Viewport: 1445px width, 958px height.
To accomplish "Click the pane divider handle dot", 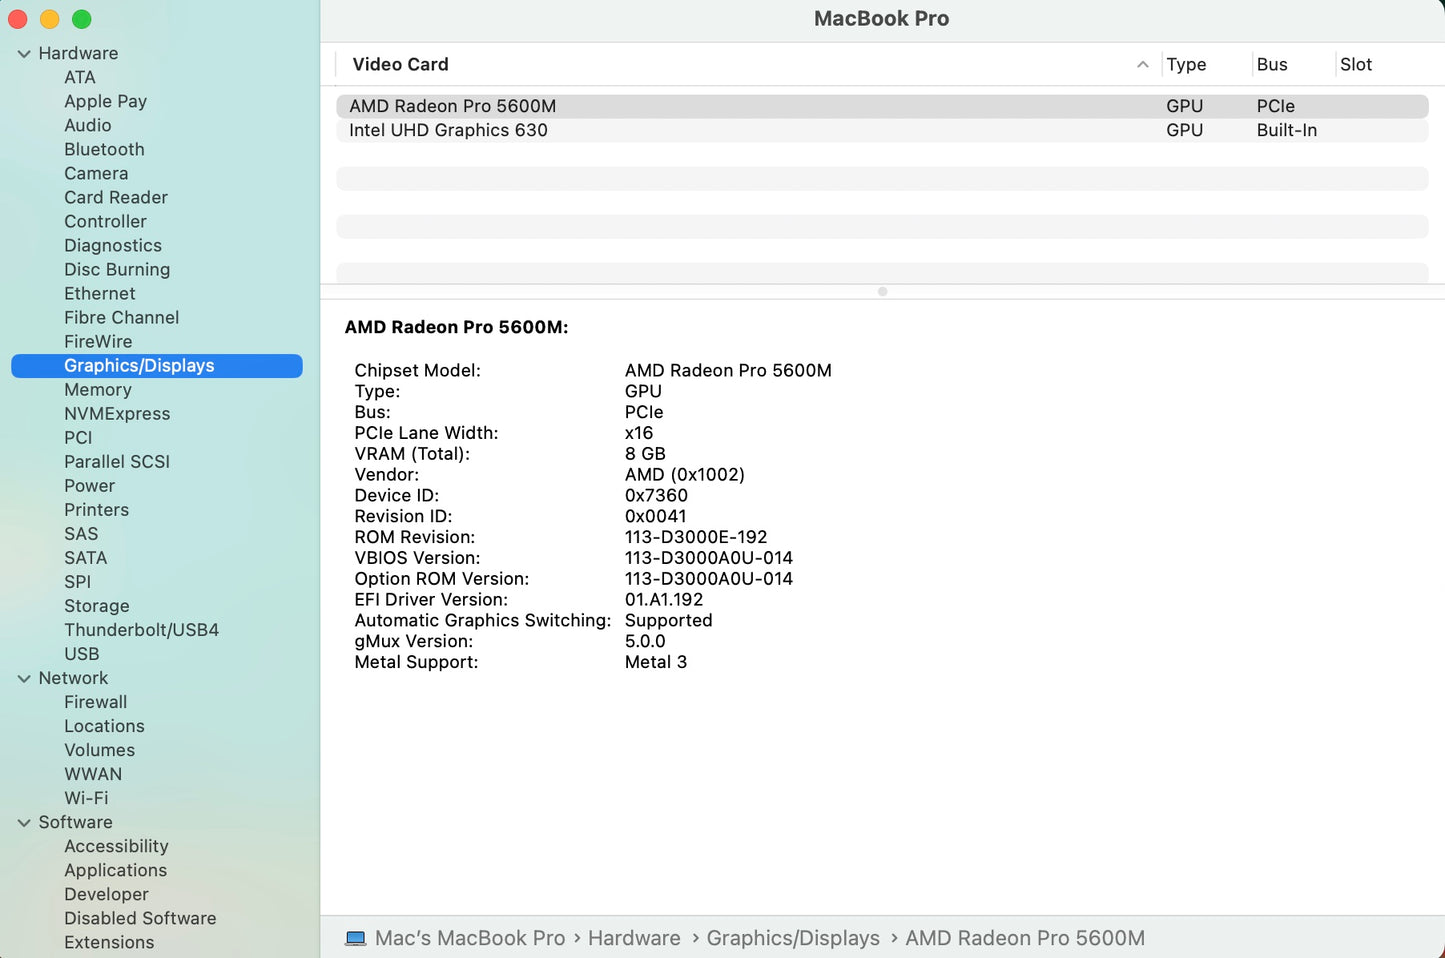I will [x=882, y=292].
